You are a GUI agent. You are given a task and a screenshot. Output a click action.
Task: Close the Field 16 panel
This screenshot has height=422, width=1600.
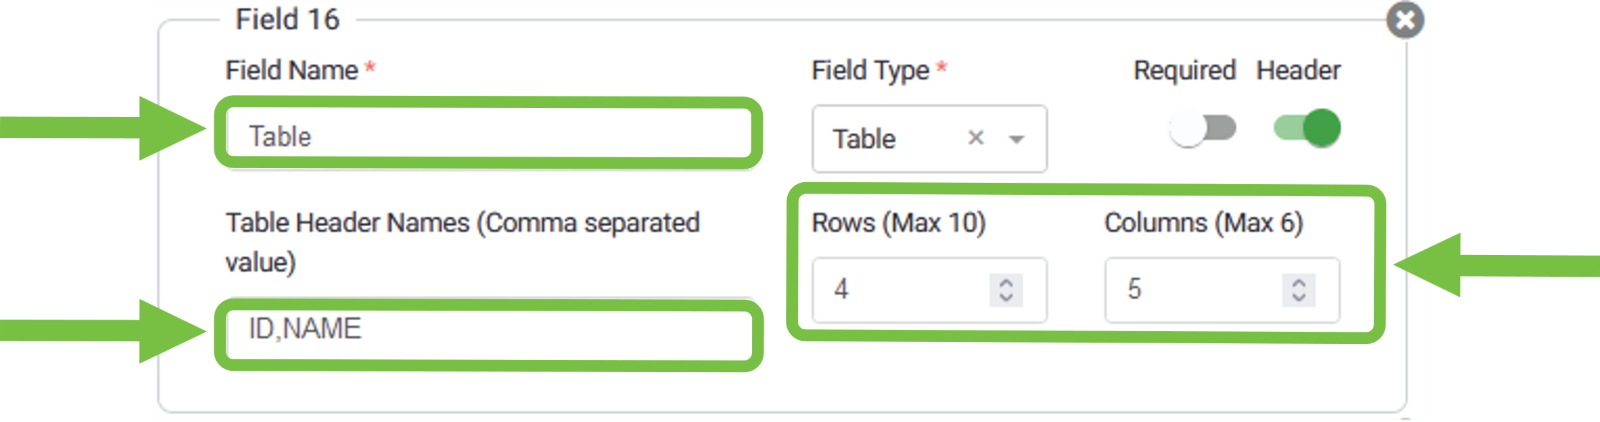coord(1404,20)
